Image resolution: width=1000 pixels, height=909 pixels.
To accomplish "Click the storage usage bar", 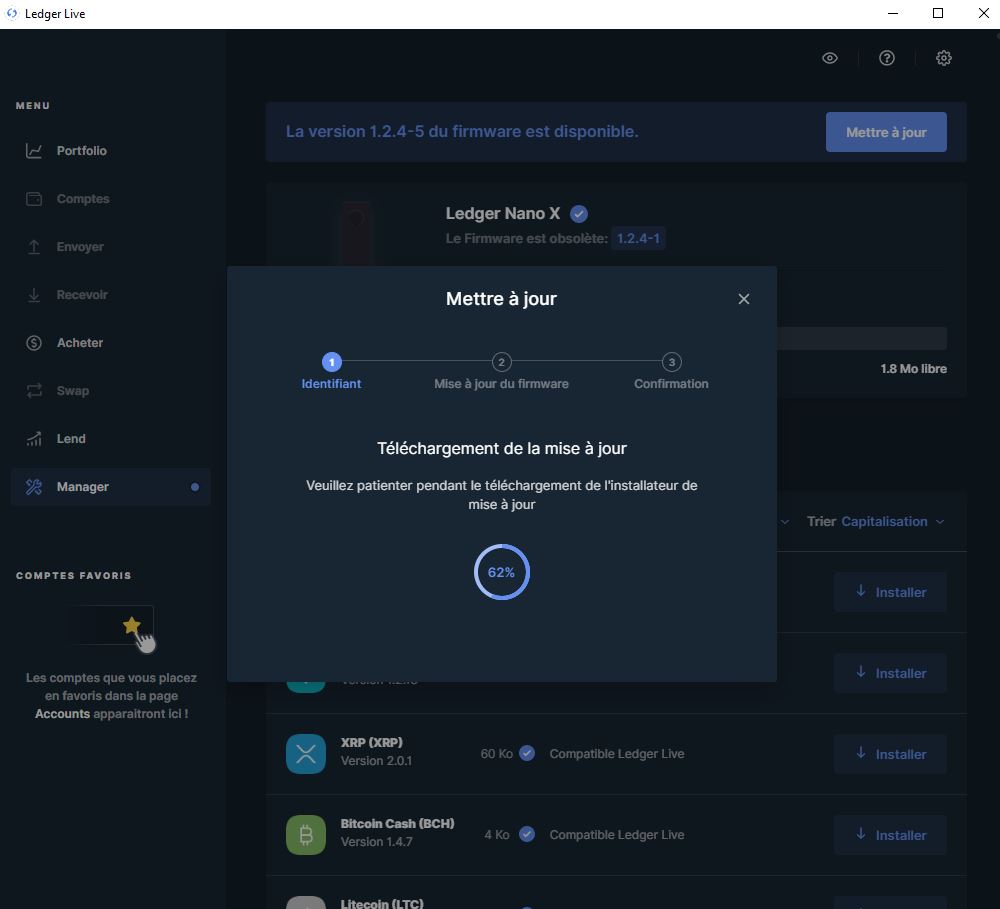I will pyautogui.click(x=861, y=338).
